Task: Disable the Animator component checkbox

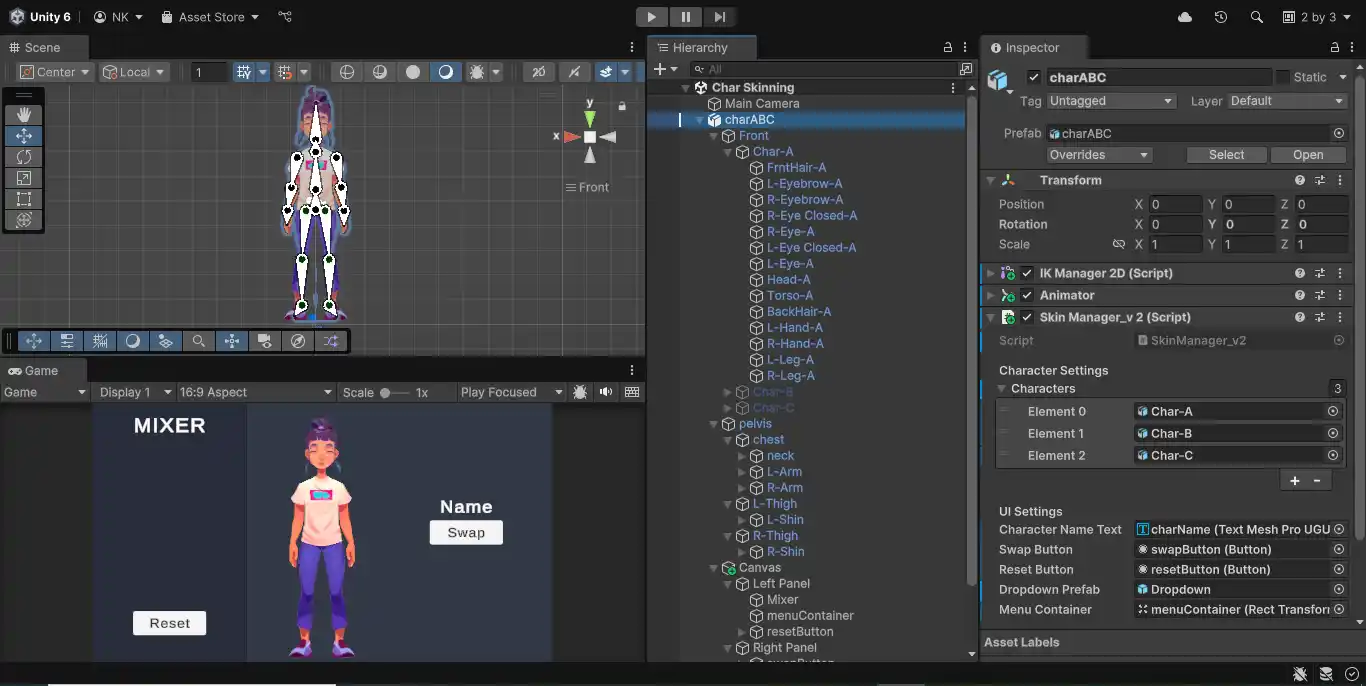Action: point(1026,295)
